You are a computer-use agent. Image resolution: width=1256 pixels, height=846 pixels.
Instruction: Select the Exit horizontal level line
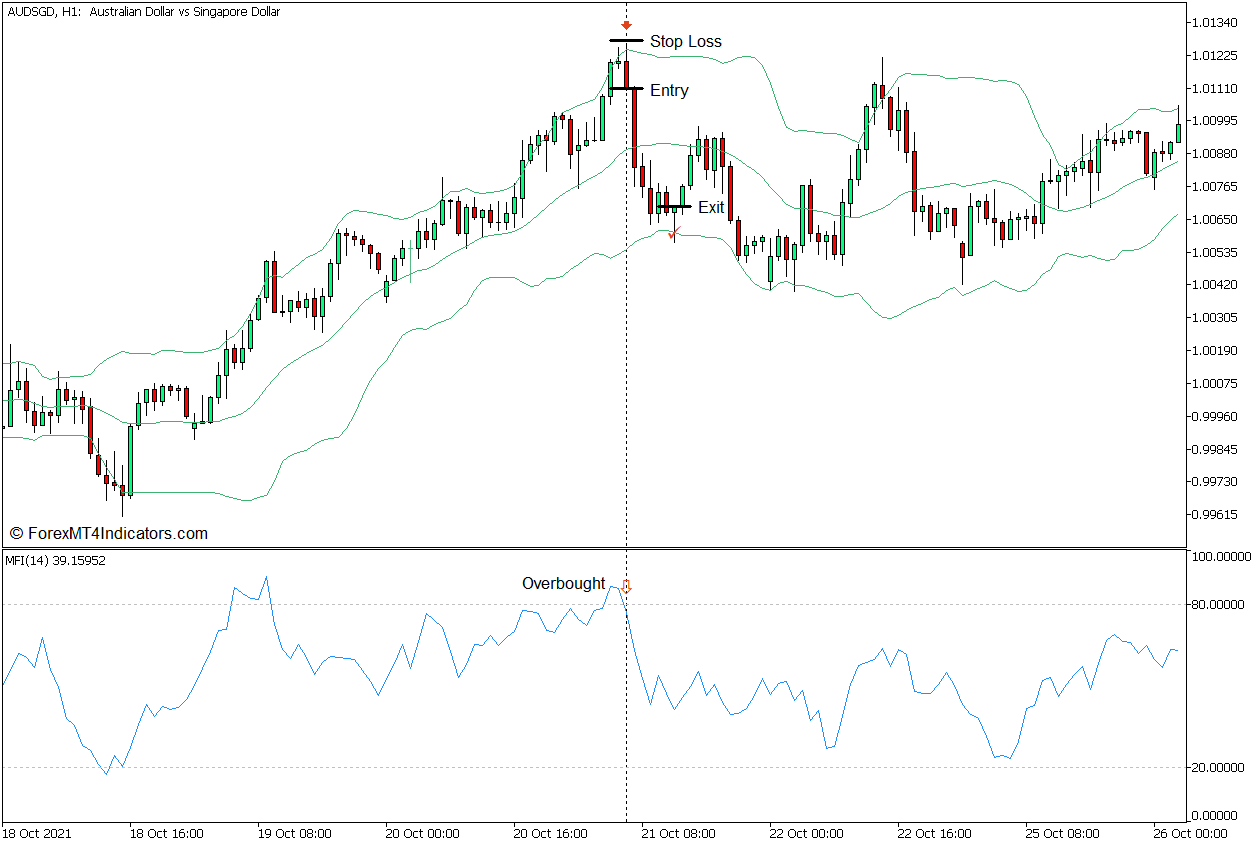pyautogui.click(x=676, y=207)
